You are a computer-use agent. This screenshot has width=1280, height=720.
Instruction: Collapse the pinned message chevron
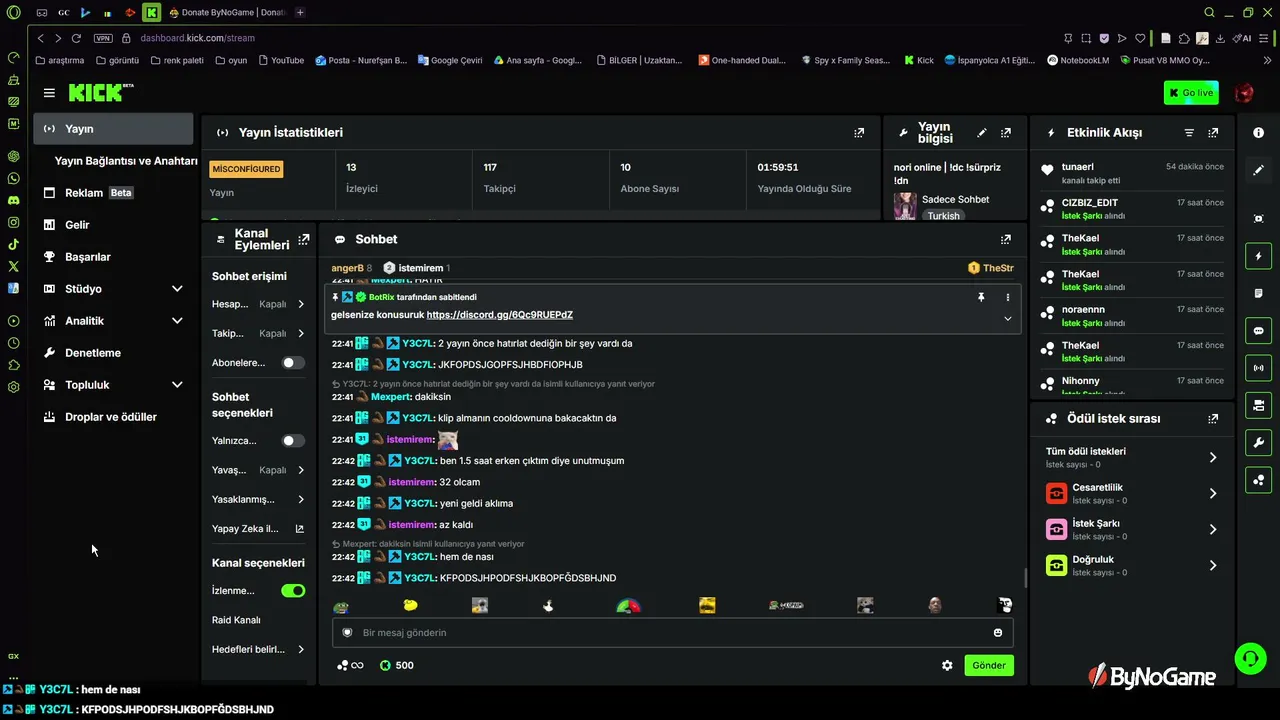click(x=1007, y=319)
